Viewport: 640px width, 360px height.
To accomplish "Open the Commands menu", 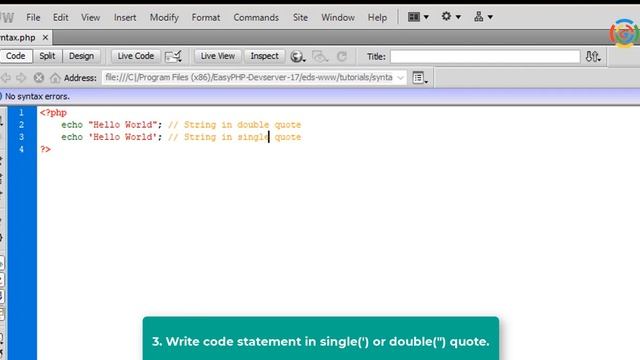I will pyautogui.click(x=256, y=18).
